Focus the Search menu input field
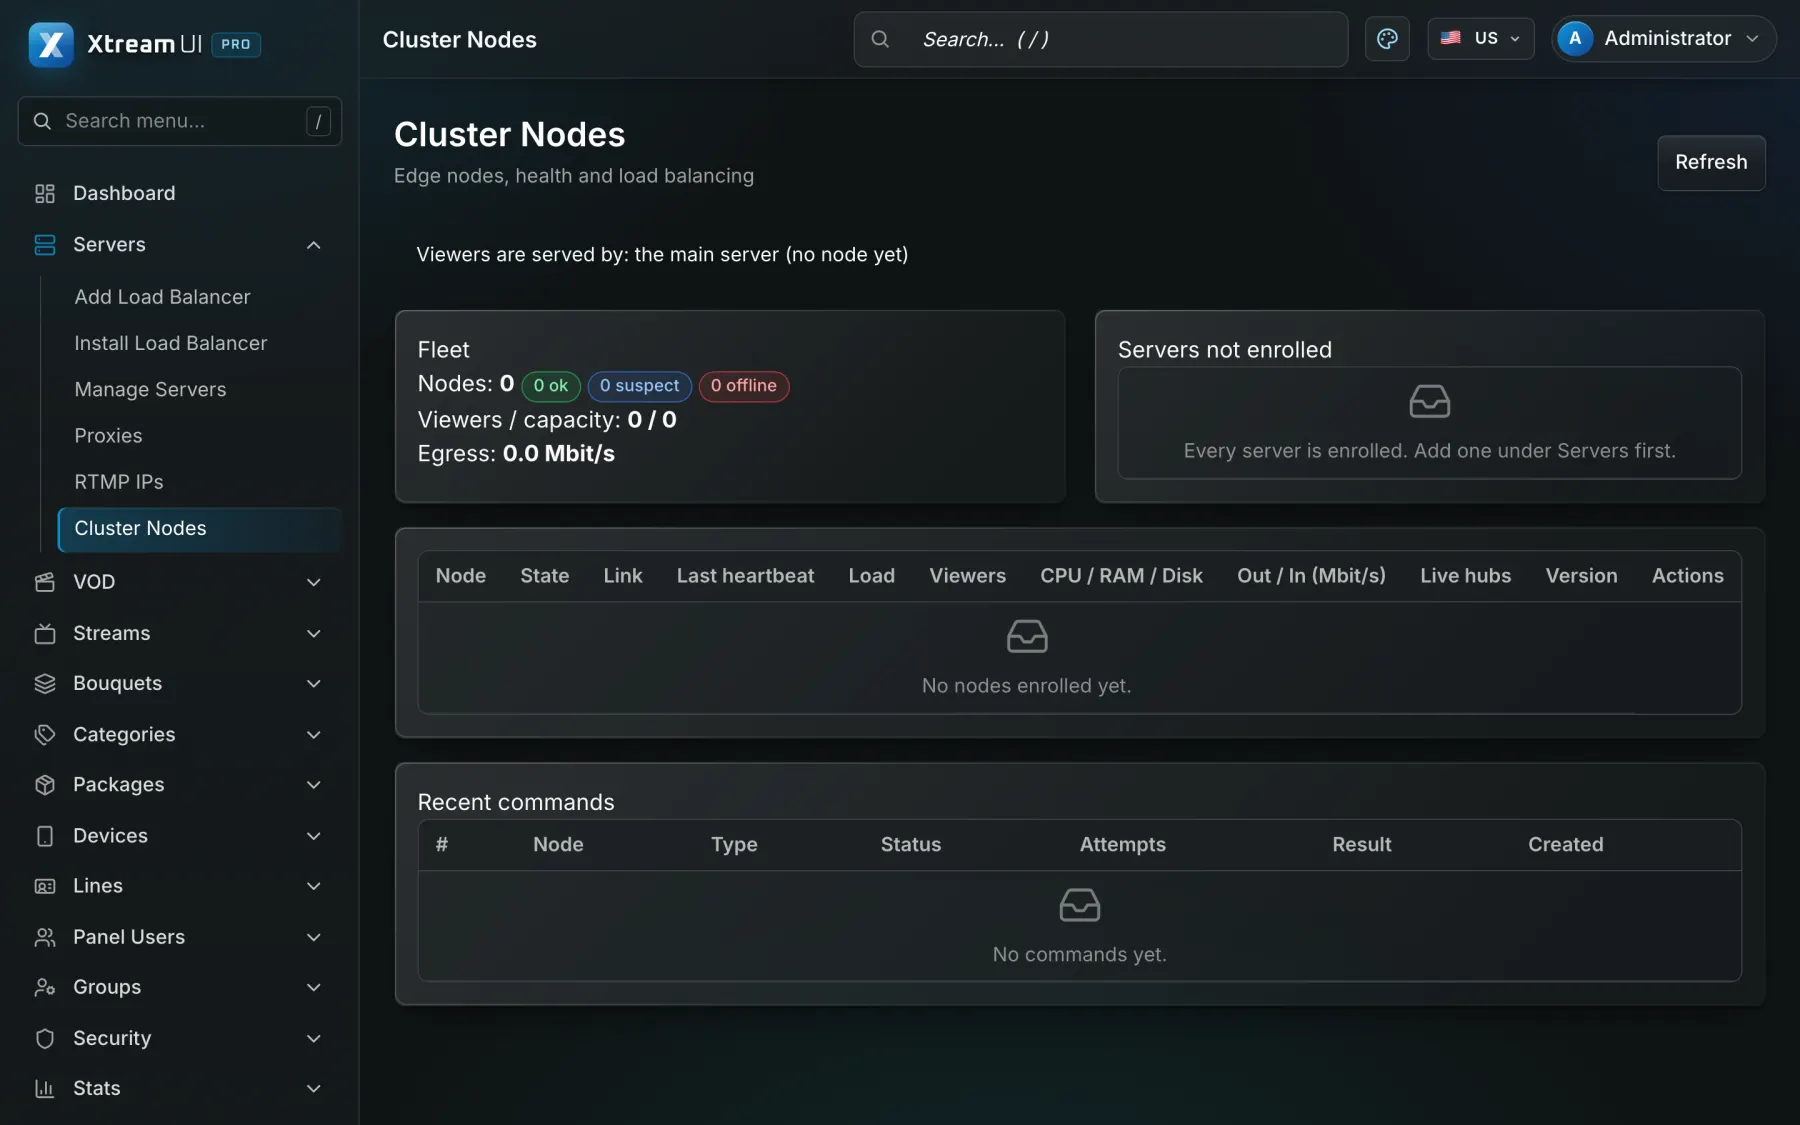Image resolution: width=1800 pixels, height=1125 pixels. pos(180,121)
